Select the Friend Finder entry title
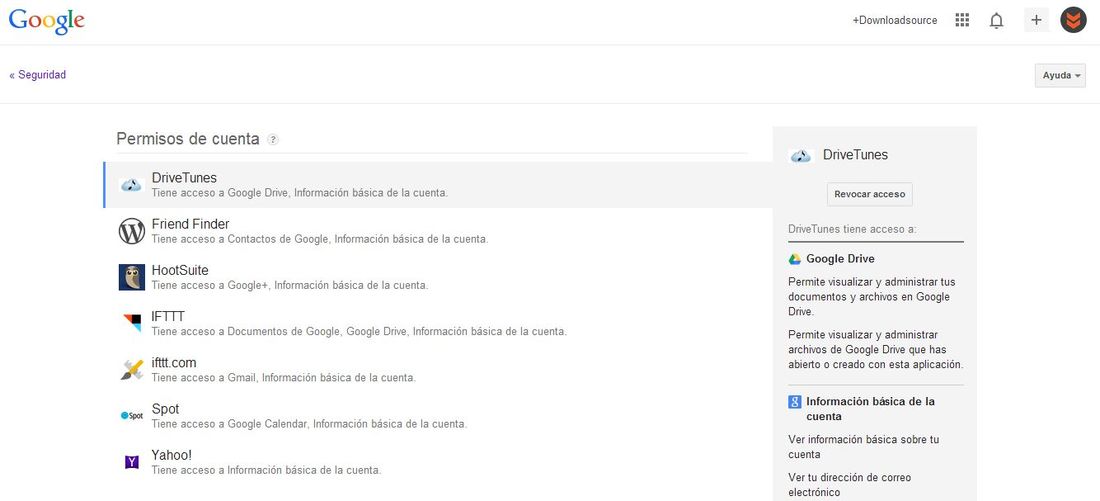 click(x=190, y=224)
